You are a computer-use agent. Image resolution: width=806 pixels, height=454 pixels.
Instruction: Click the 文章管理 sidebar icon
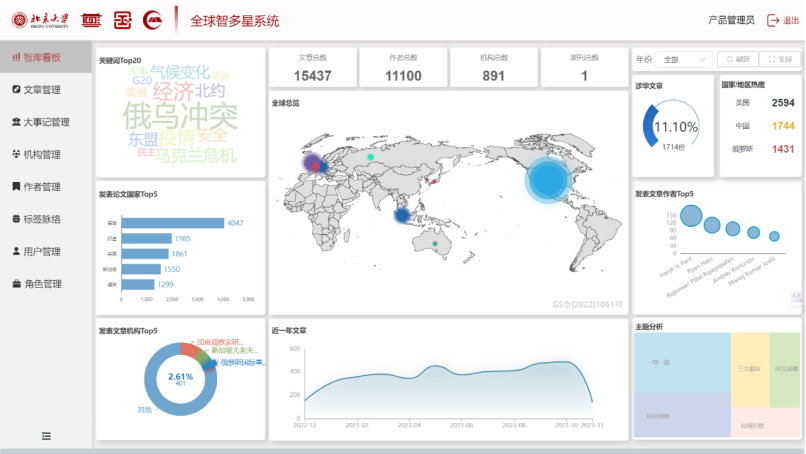[16, 90]
